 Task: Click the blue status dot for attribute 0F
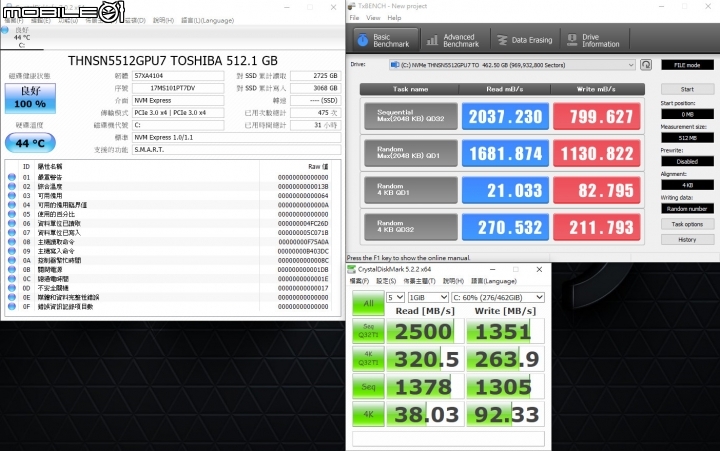pyautogui.click(x=12, y=306)
